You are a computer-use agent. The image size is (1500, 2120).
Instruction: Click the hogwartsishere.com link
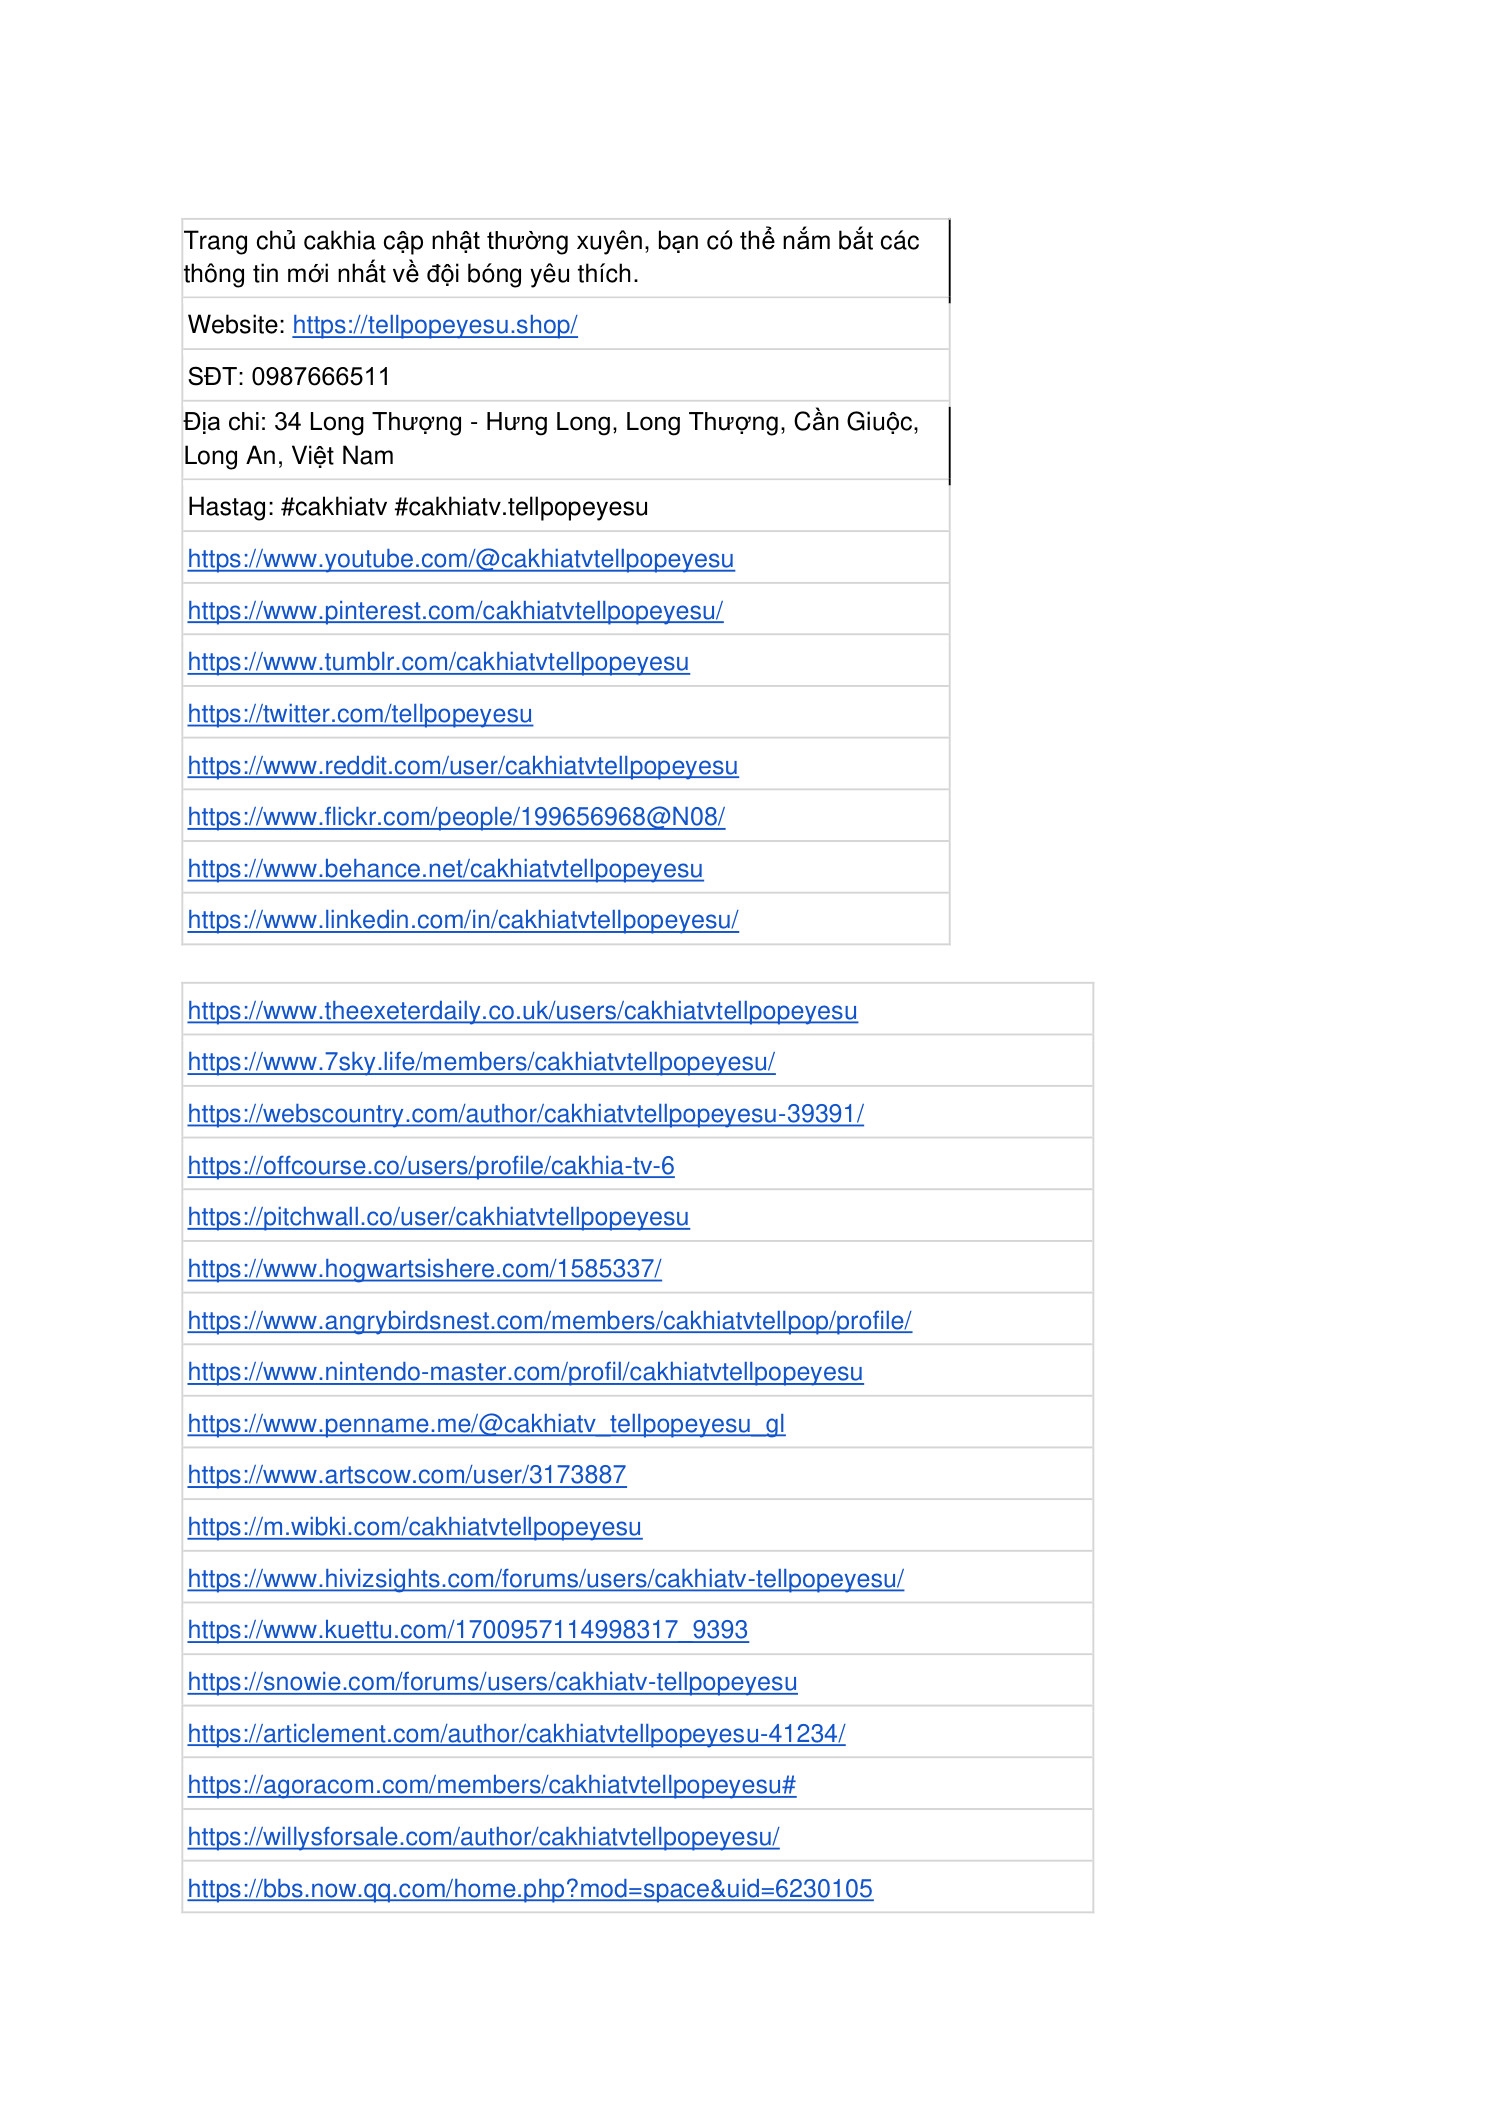tap(424, 1269)
